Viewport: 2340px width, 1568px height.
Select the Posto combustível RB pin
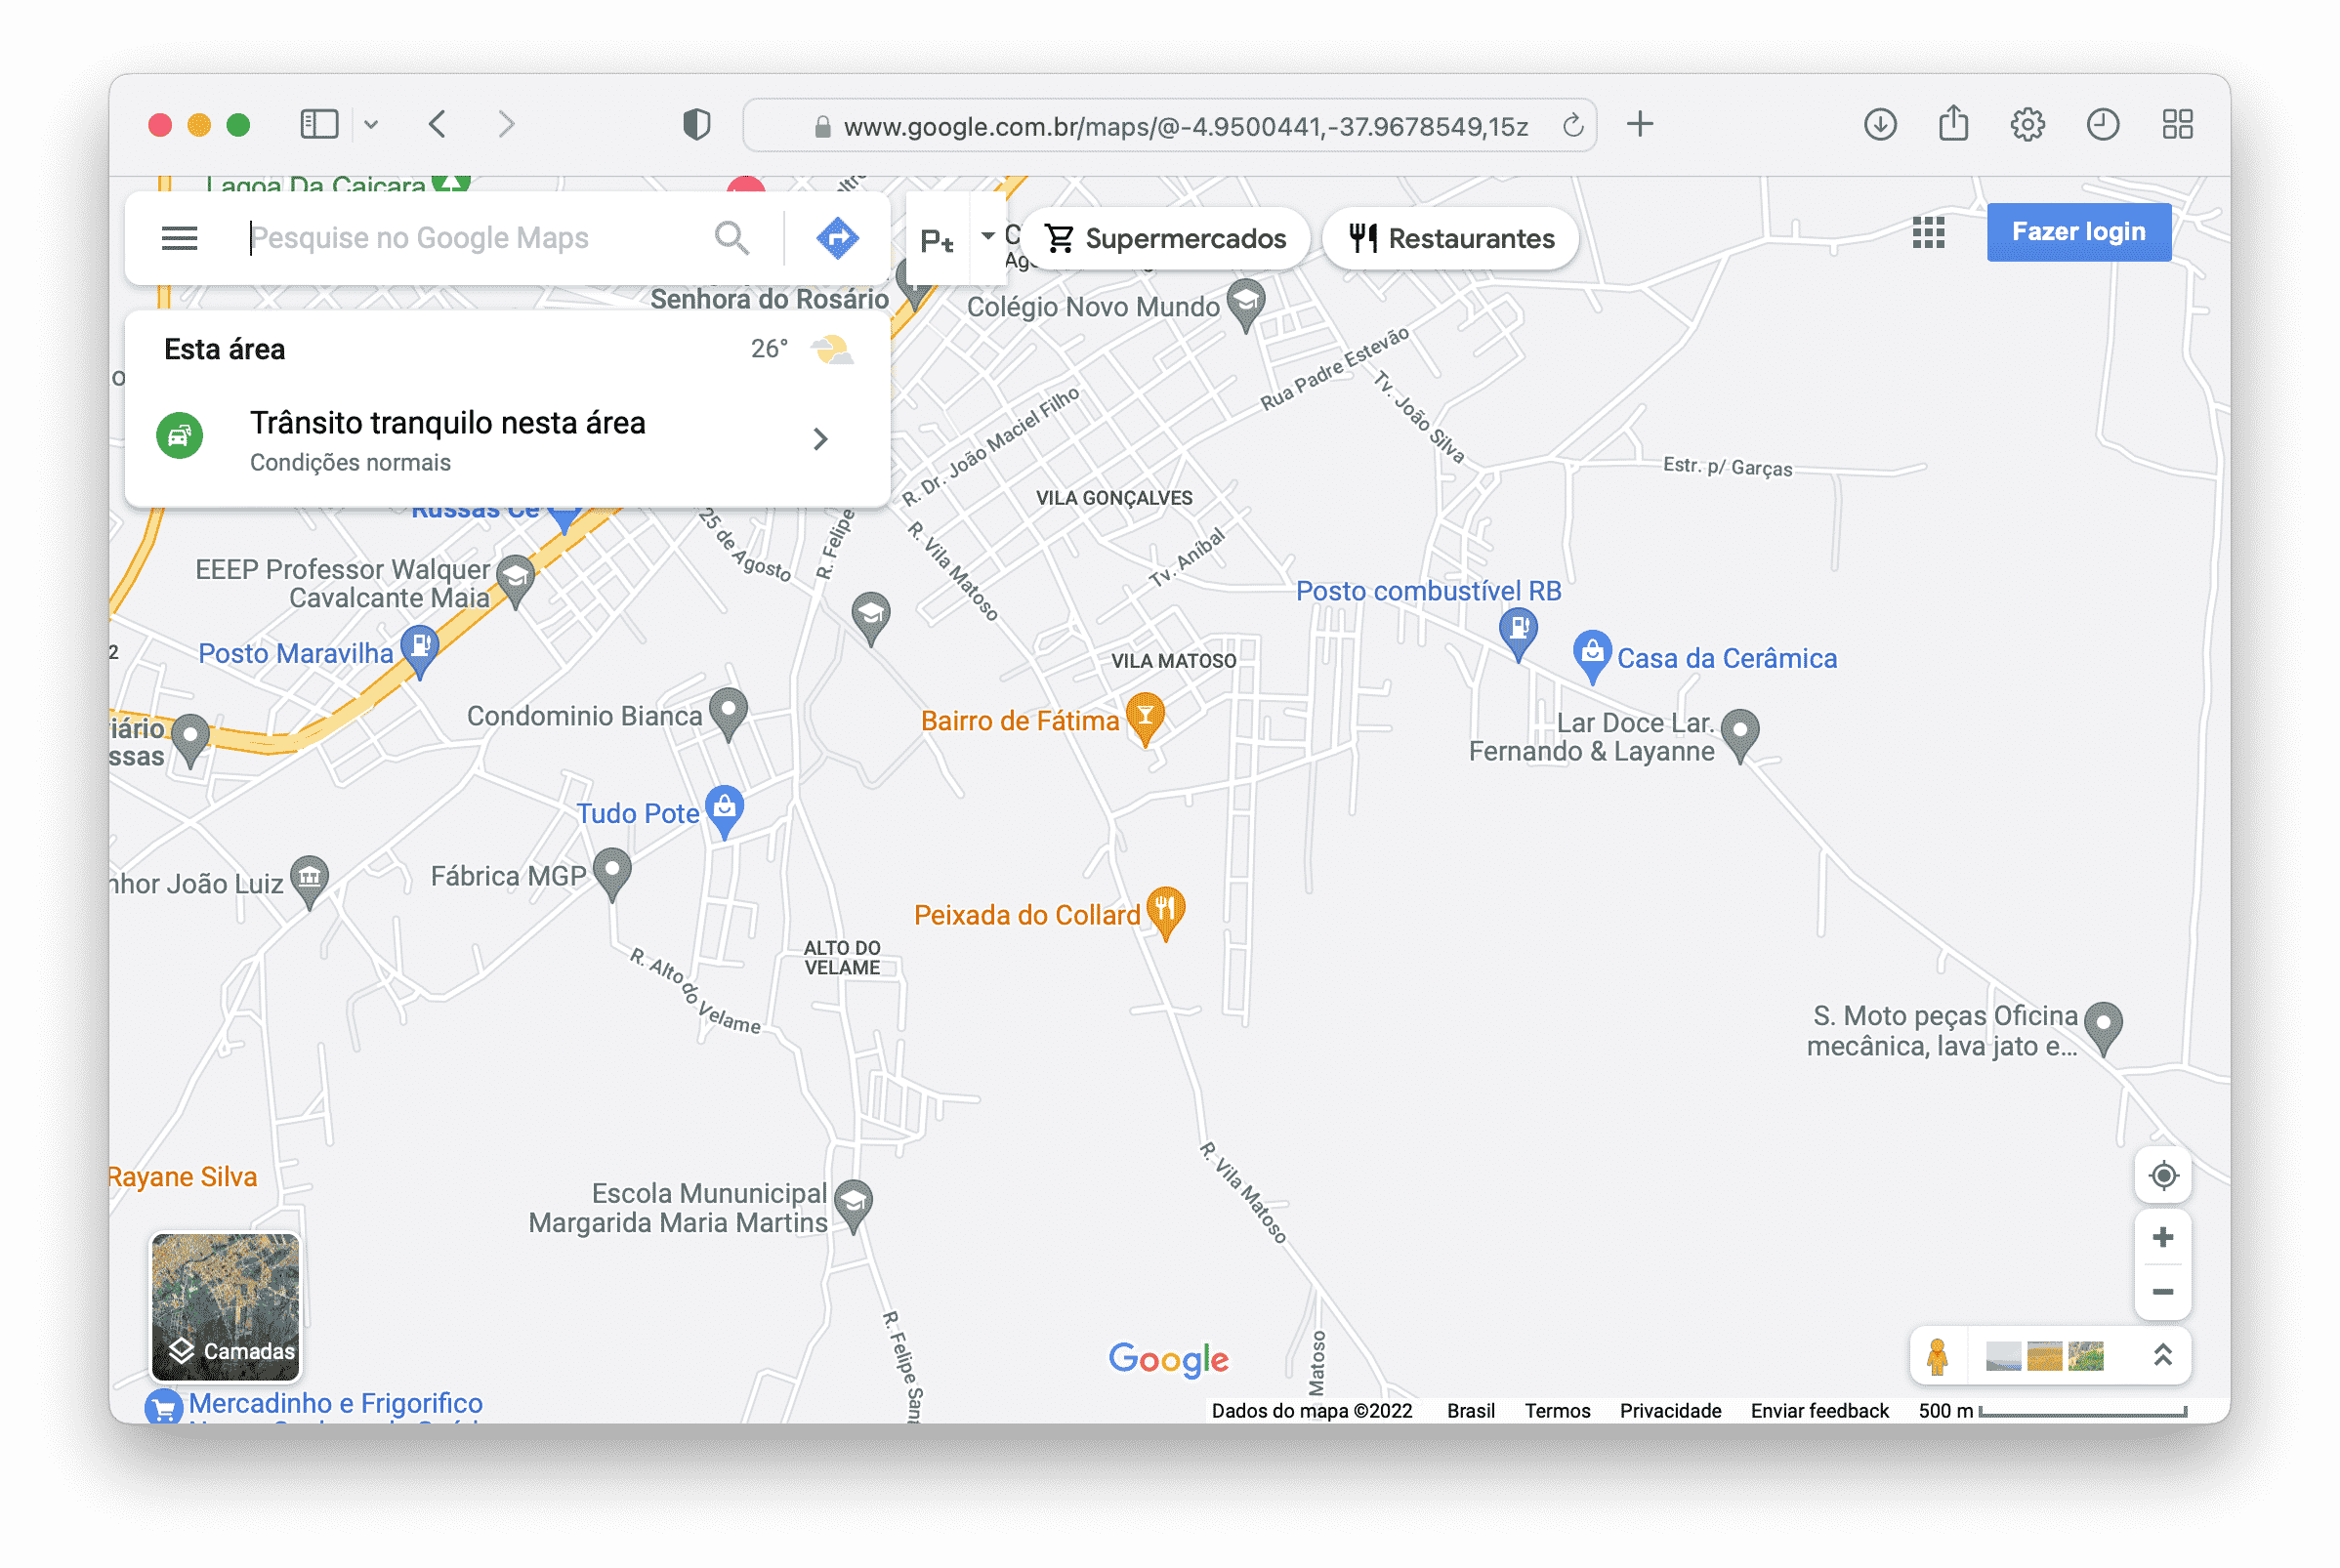1518,632
